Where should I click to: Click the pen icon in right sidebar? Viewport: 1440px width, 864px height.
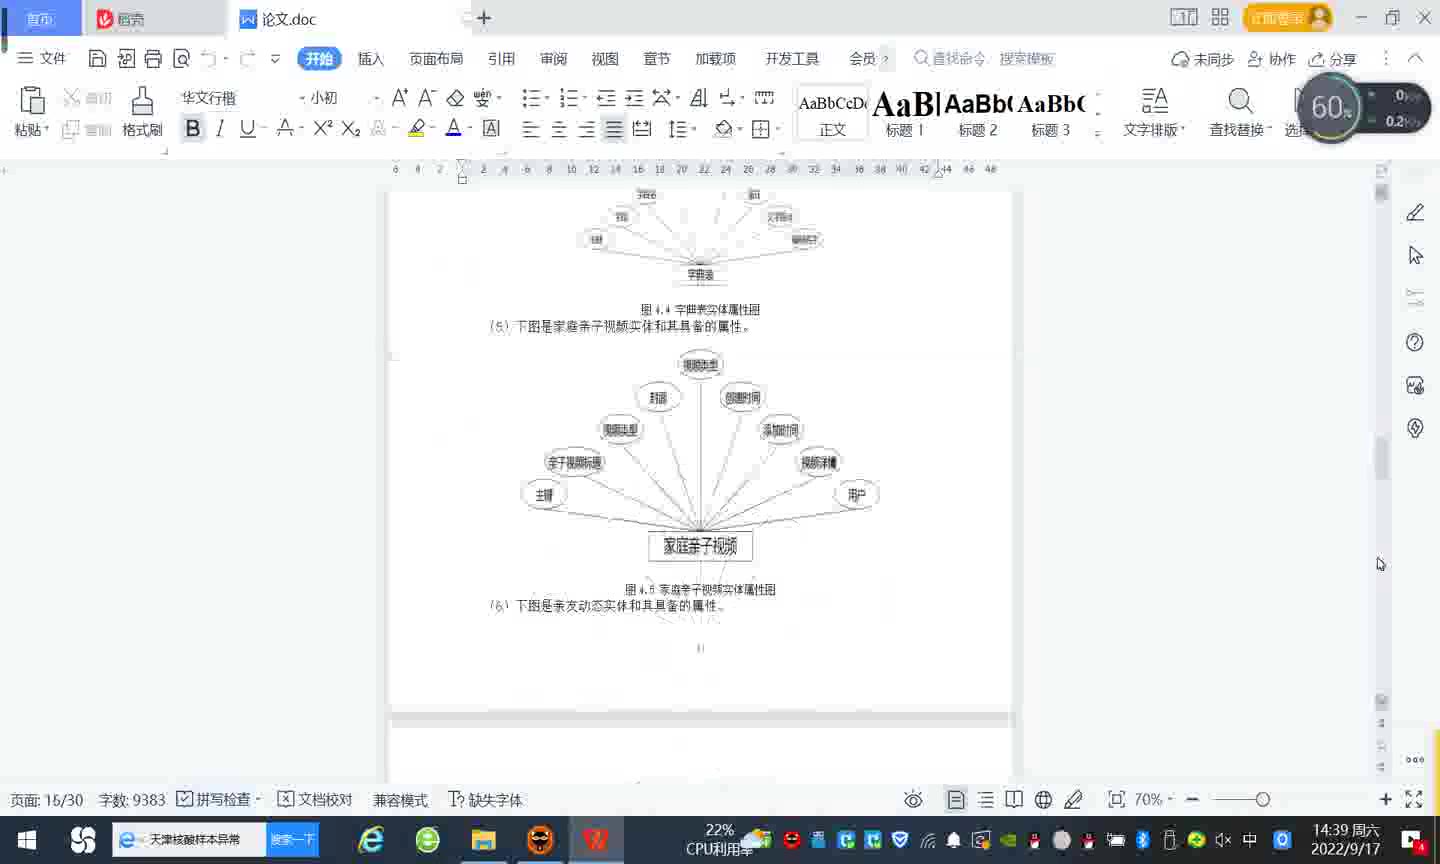(1415, 212)
